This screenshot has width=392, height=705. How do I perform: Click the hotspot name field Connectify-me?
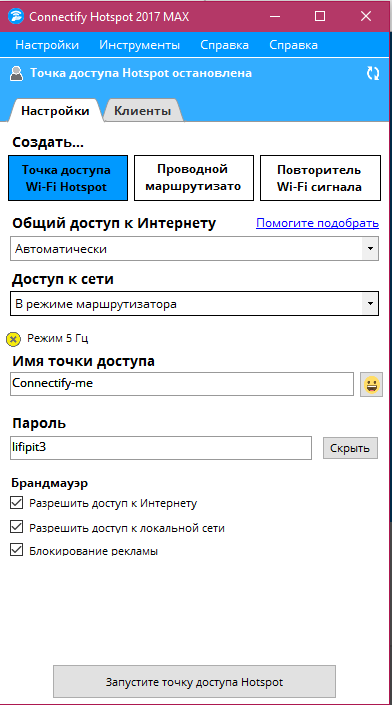[182, 384]
